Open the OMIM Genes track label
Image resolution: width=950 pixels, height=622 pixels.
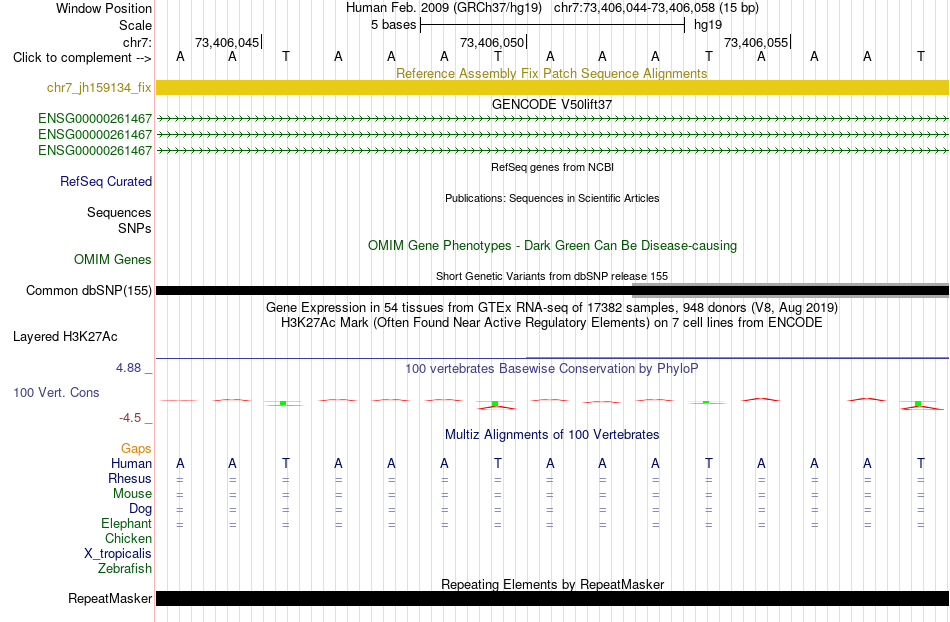(113, 259)
